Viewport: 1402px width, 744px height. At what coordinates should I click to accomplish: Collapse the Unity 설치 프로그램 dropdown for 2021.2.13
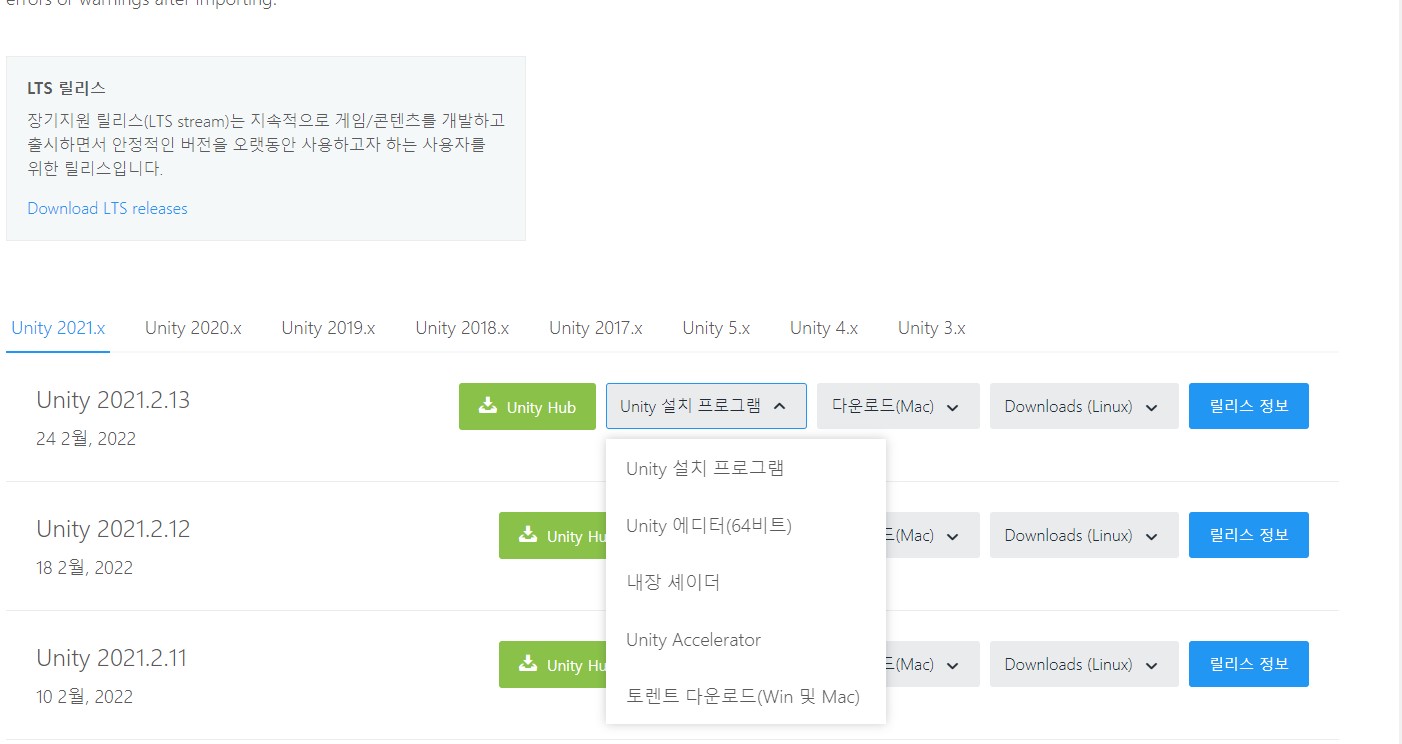click(706, 406)
